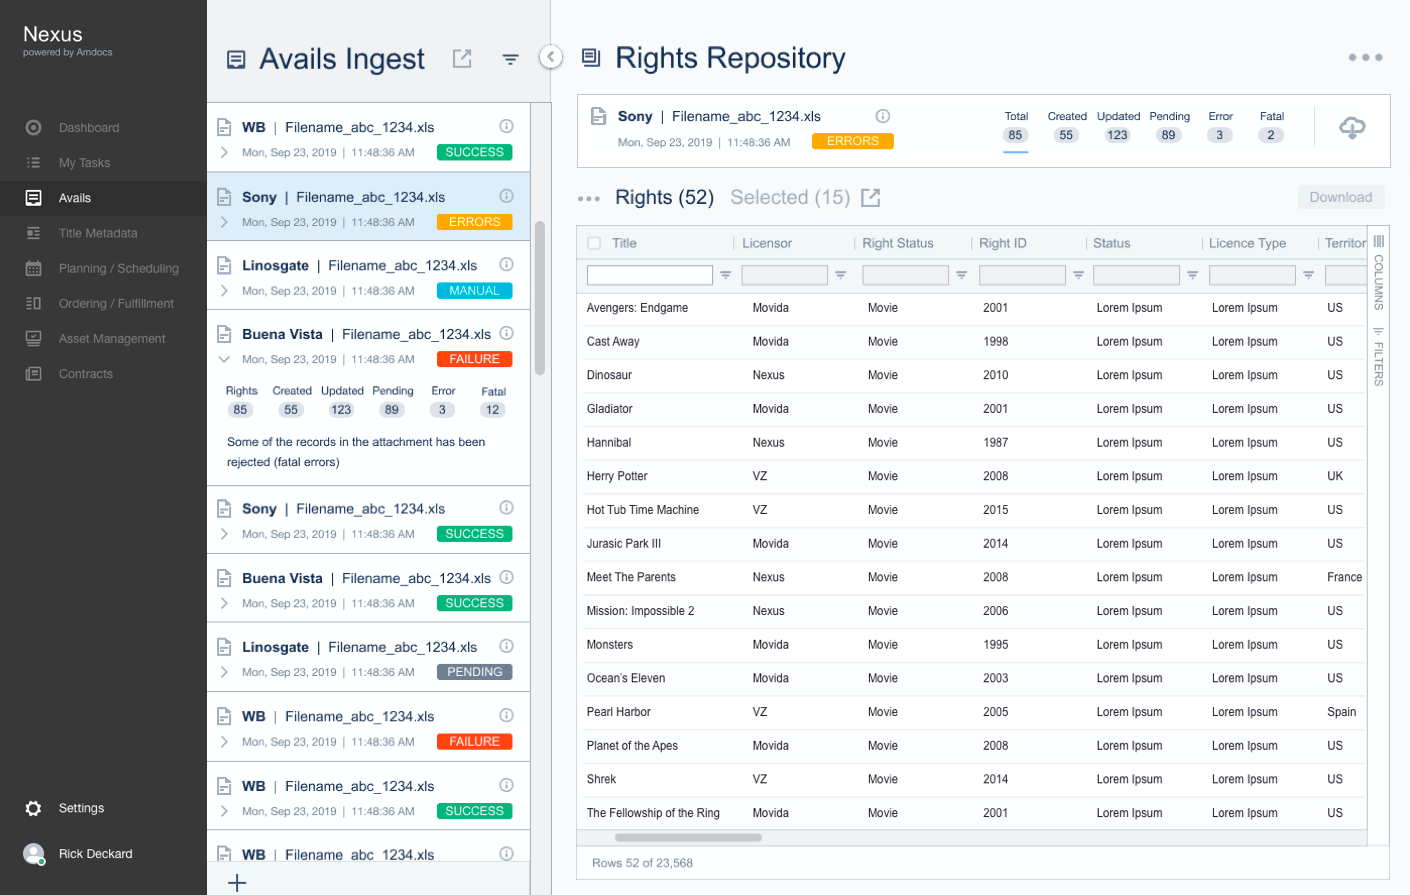Image resolution: width=1410 pixels, height=895 pixels.
Task: Open the FILTERS side panel
Action: 1379,358
